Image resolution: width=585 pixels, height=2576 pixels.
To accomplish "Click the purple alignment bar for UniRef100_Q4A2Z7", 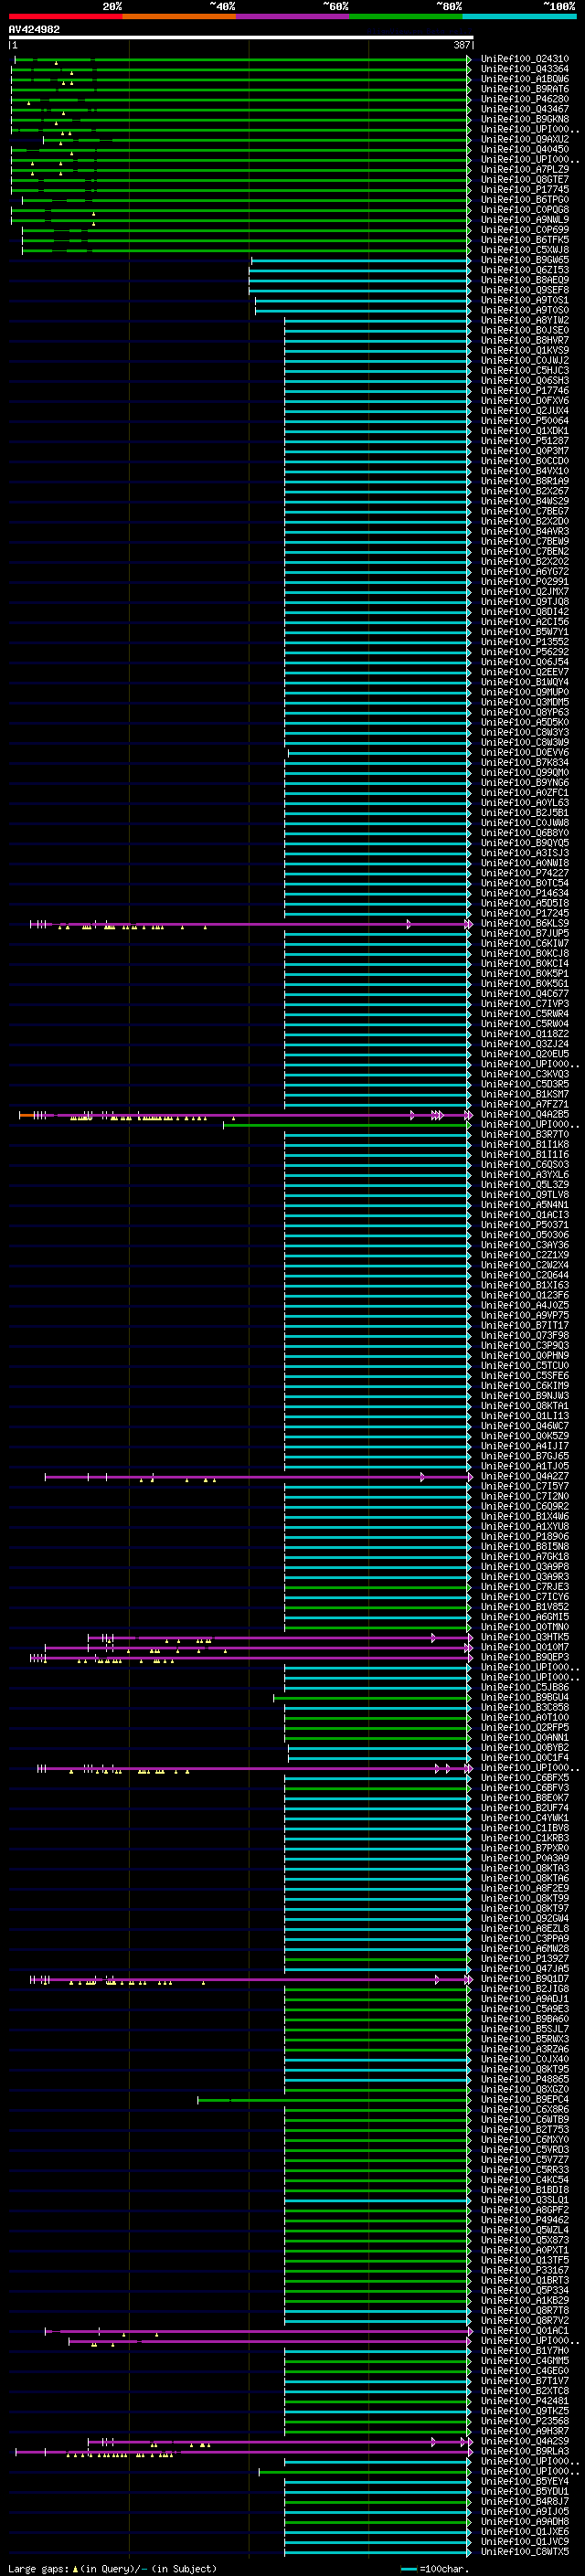I will click(258, 1477).
